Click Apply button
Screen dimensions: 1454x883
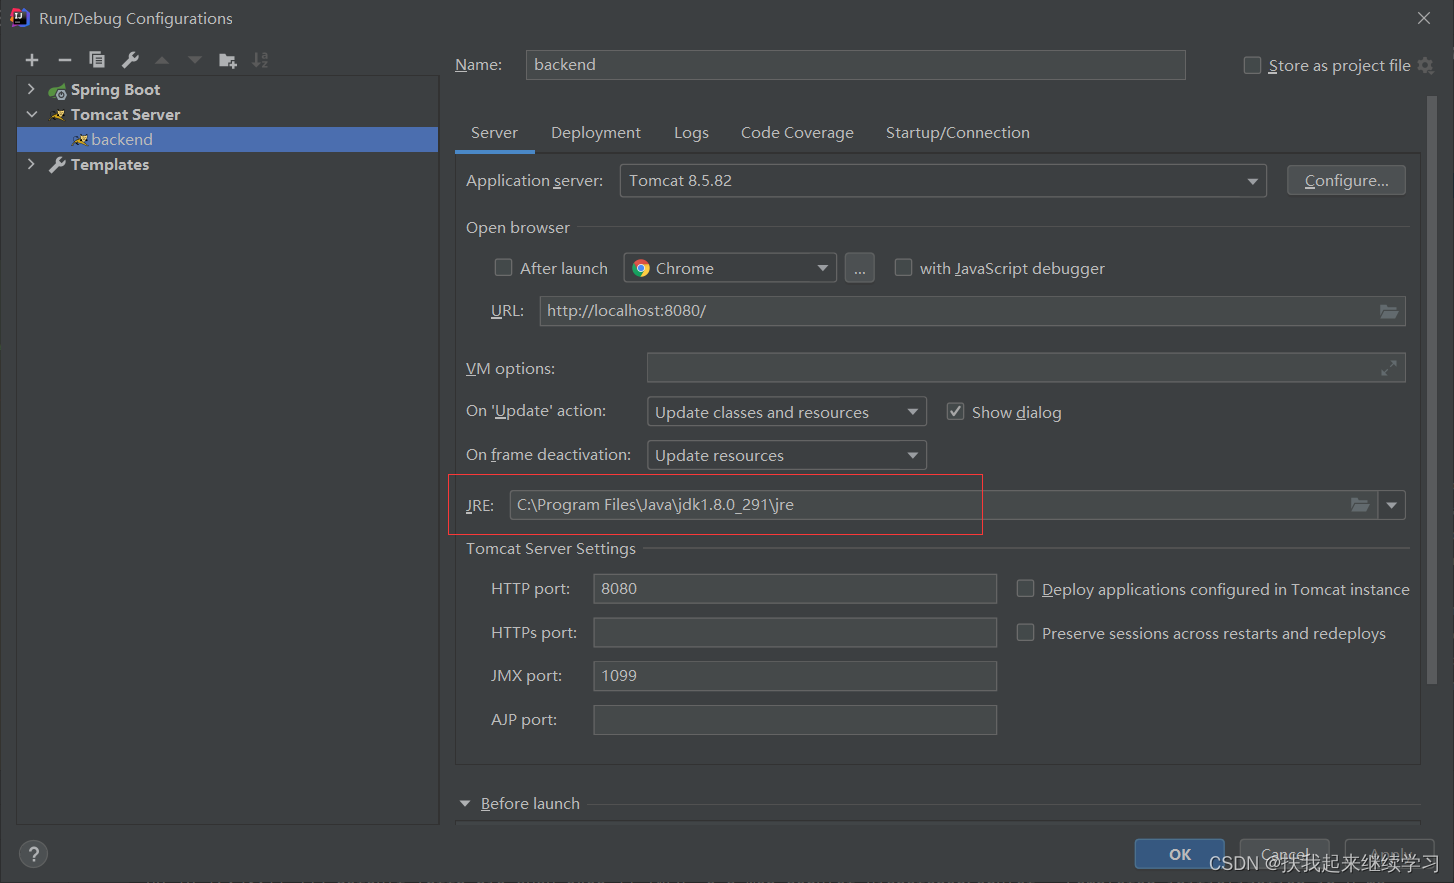(x=1390, y=854)
